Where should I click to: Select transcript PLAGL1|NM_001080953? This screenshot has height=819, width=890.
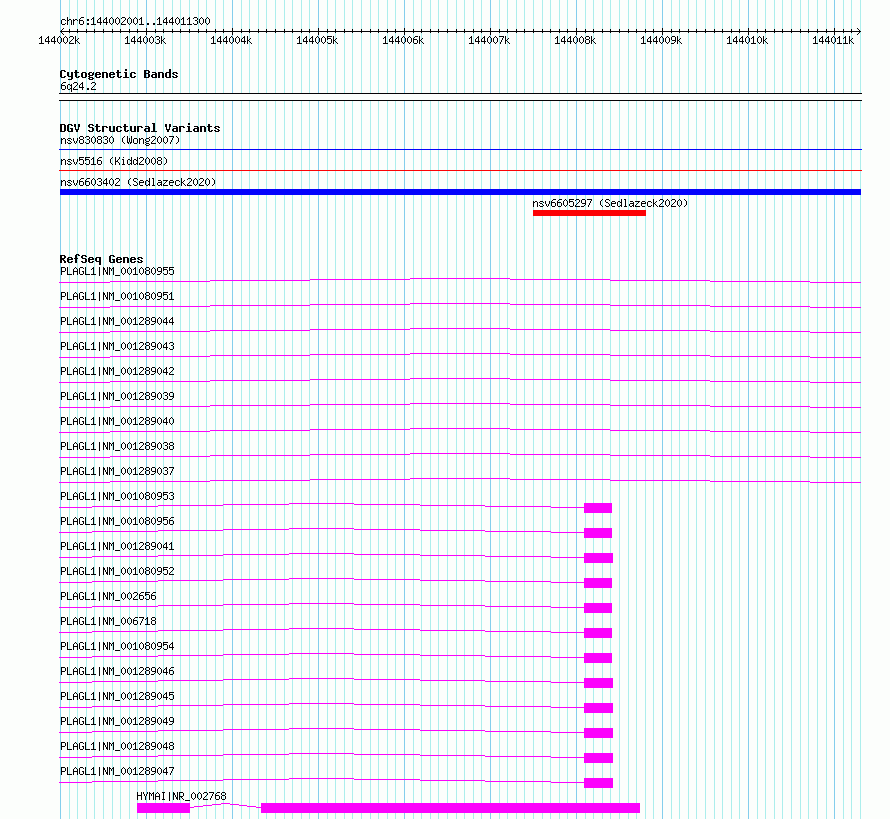(x=117, y=496)
